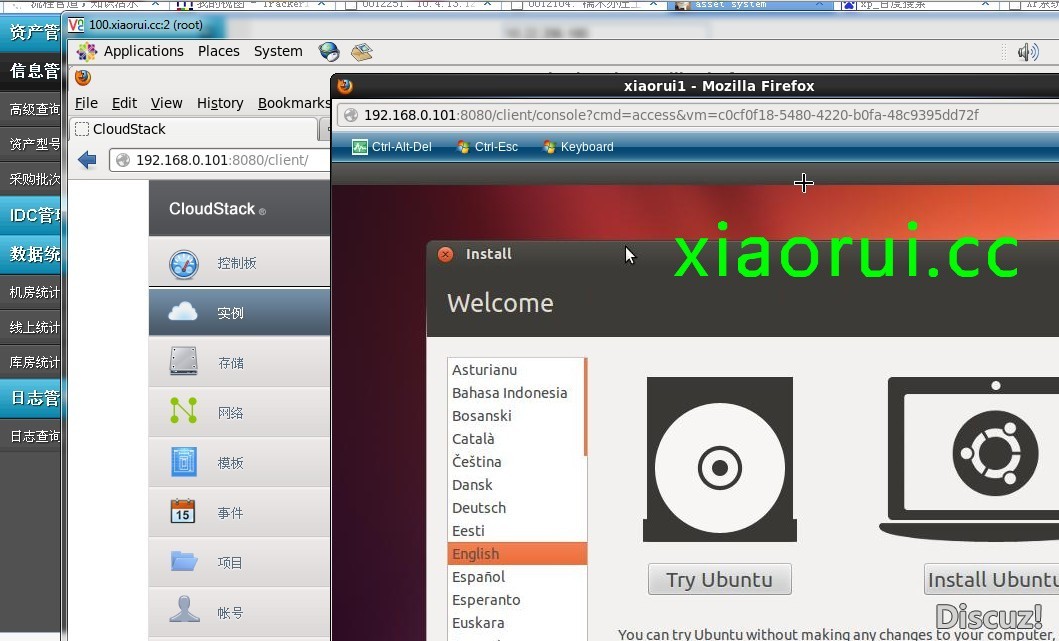Select Esperanto in the language list

click(515, 600)
